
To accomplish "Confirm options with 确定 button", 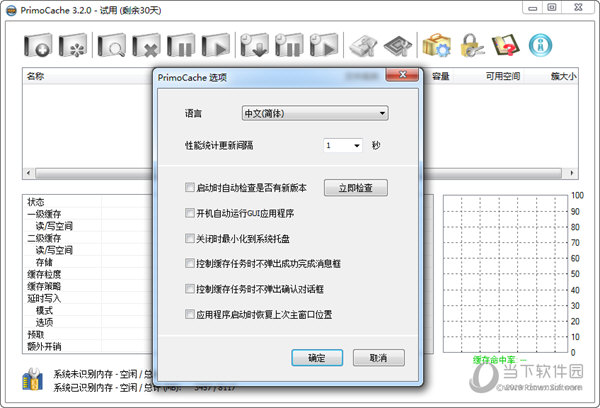I will tap(317, 358).
